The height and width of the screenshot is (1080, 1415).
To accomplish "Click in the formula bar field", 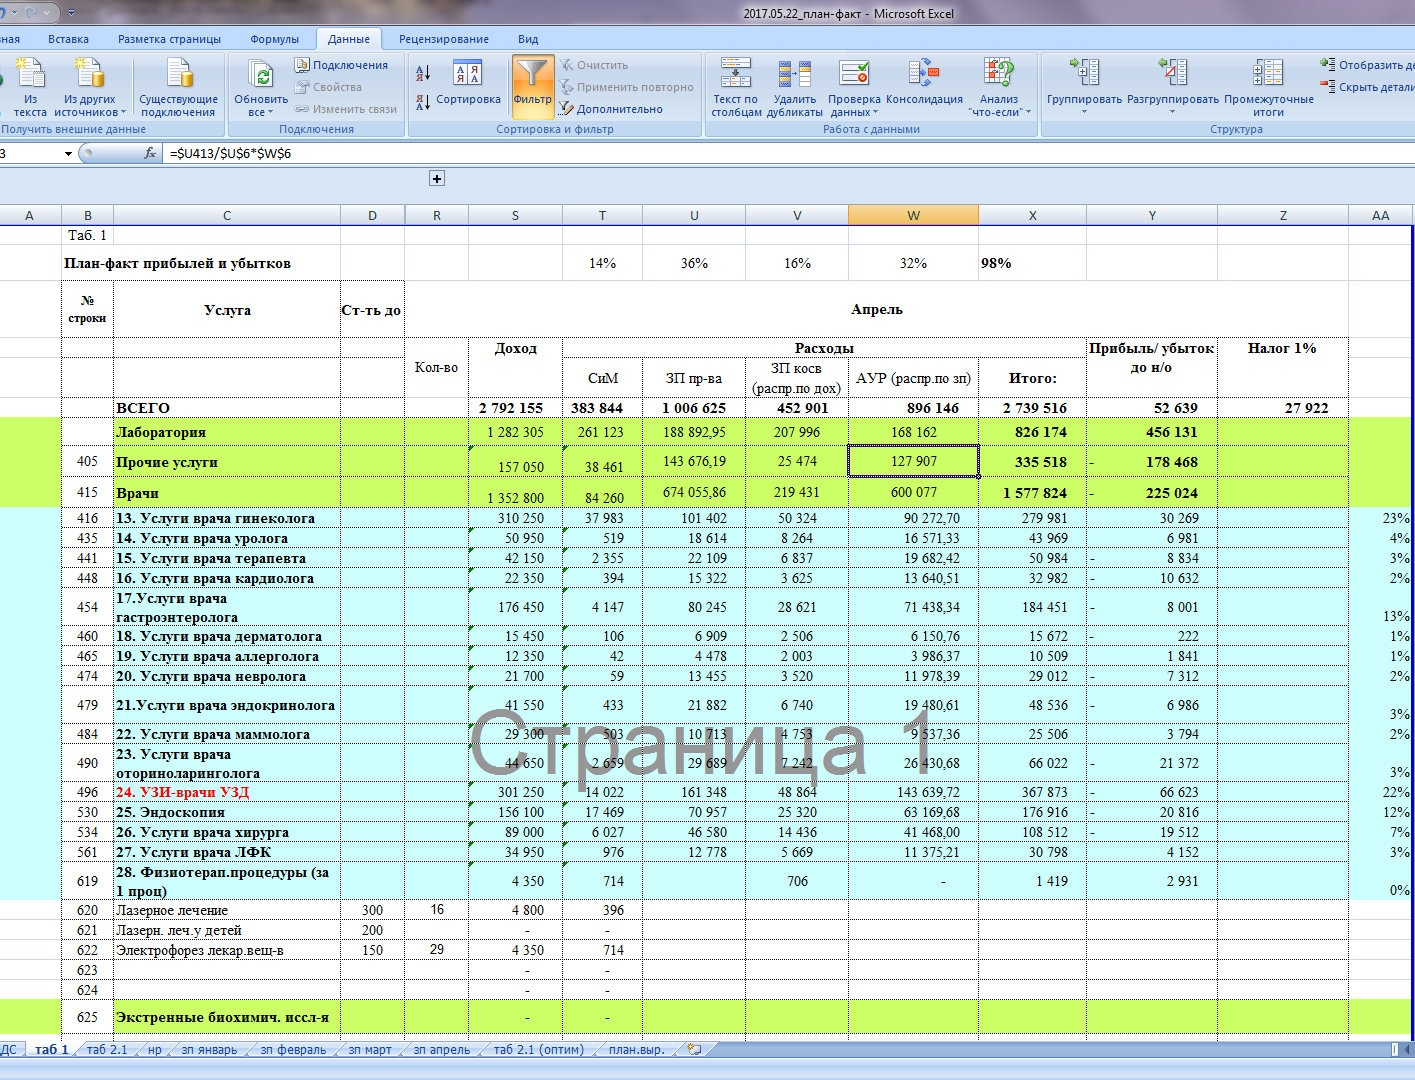I will (x=790, y=153).
